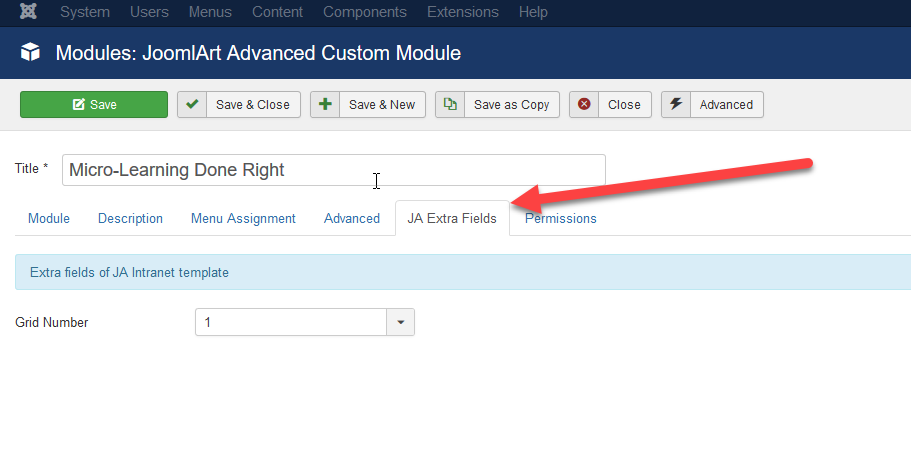The width and height of the screenshot is (911, 473).
Task: Click the Save as Copy button label
Action: pyautogui.click(x=511, y=105)
